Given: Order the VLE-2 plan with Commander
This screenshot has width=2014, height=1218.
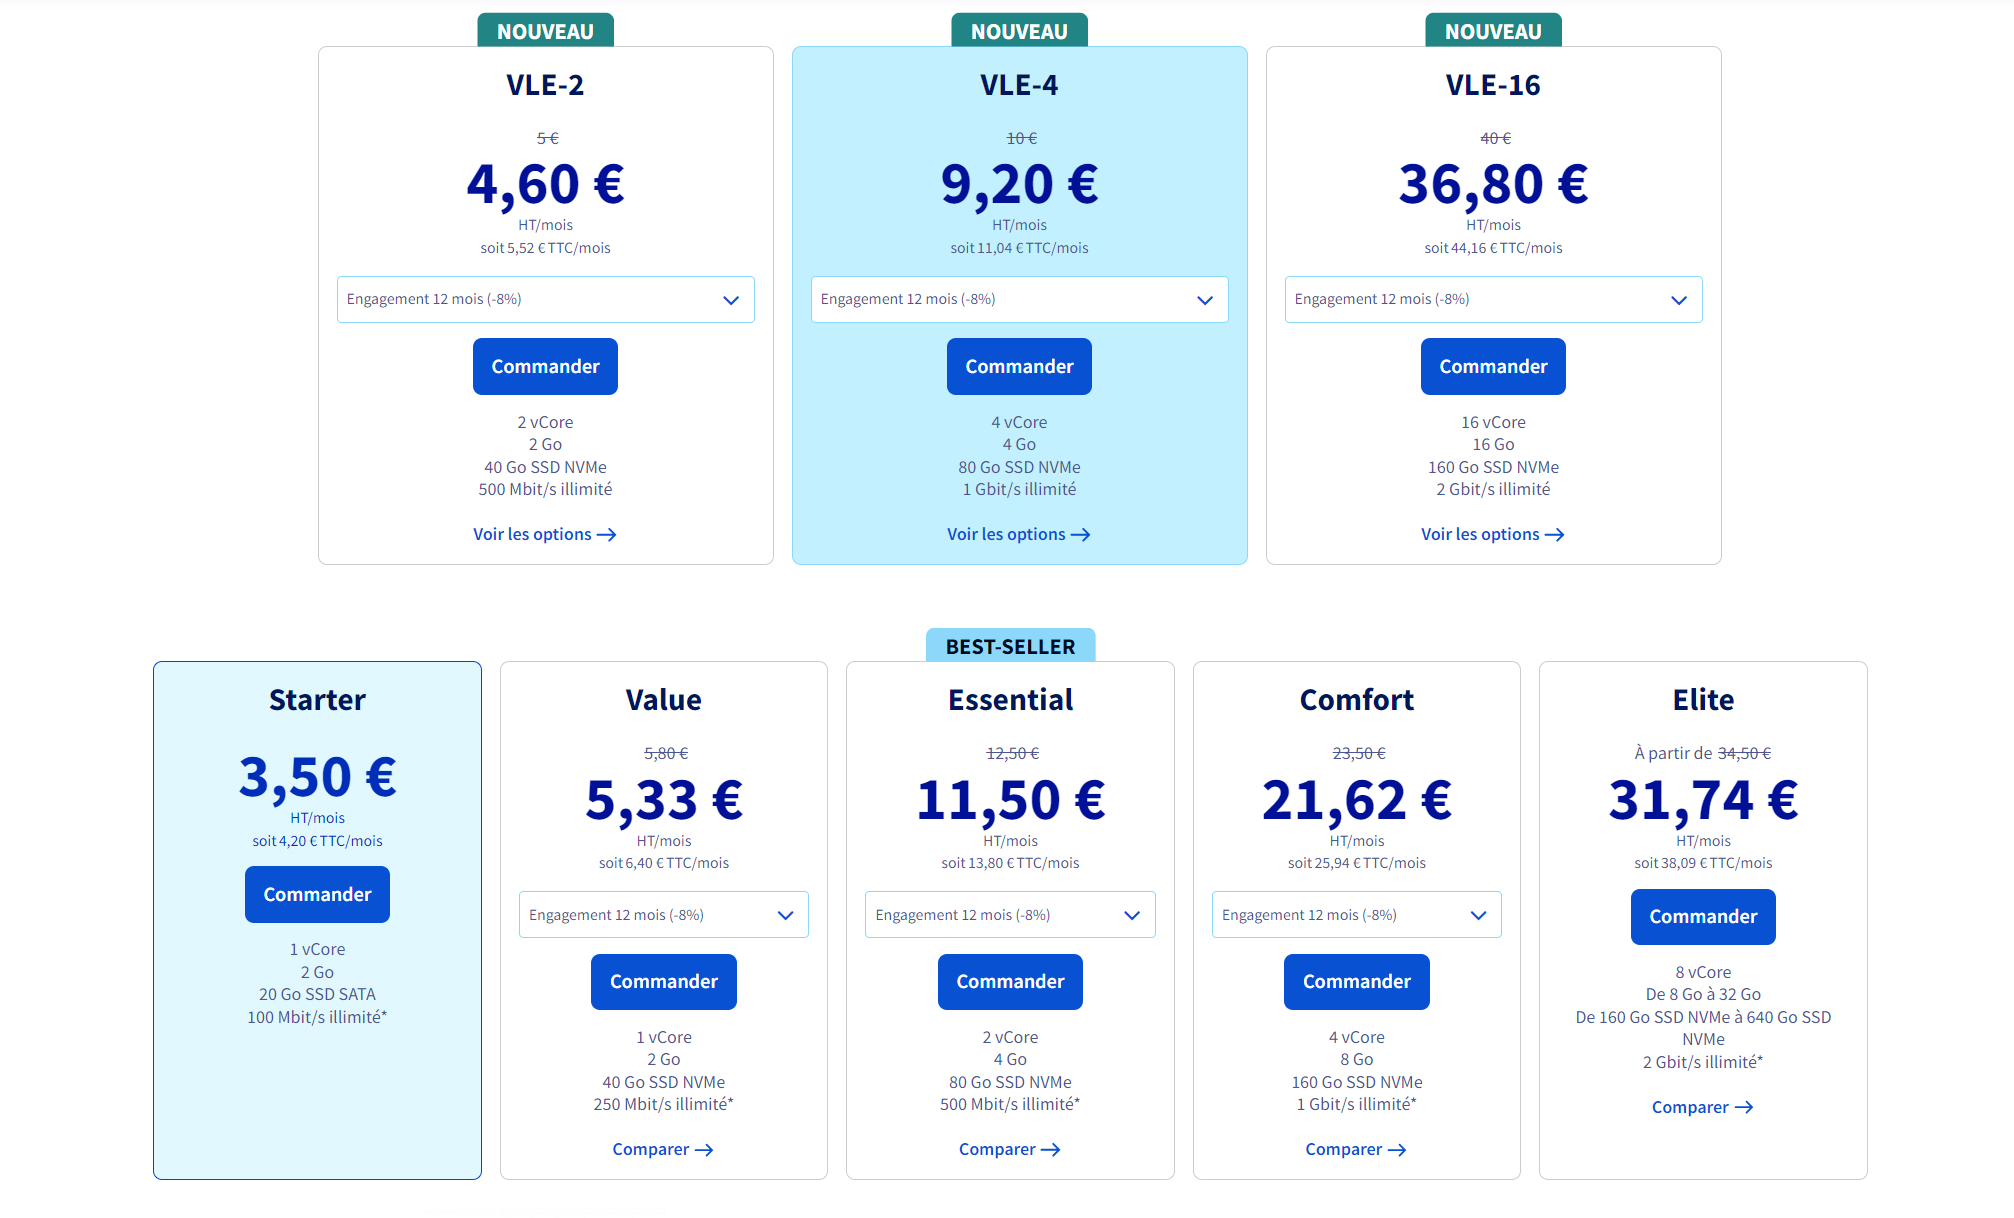Looking at the screenshot, I should coord(545,366).
